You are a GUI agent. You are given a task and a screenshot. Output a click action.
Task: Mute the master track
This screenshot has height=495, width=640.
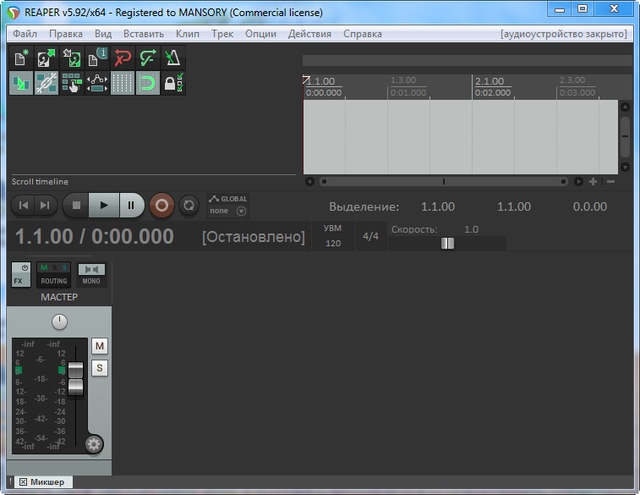click(99, 346)
